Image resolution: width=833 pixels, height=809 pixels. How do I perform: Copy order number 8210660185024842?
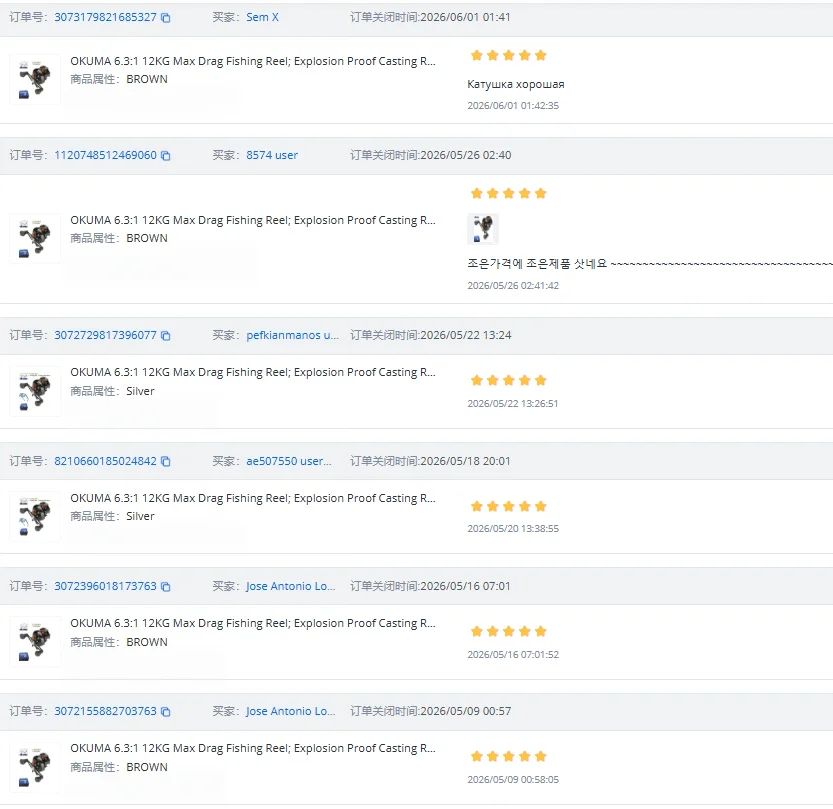166,462
